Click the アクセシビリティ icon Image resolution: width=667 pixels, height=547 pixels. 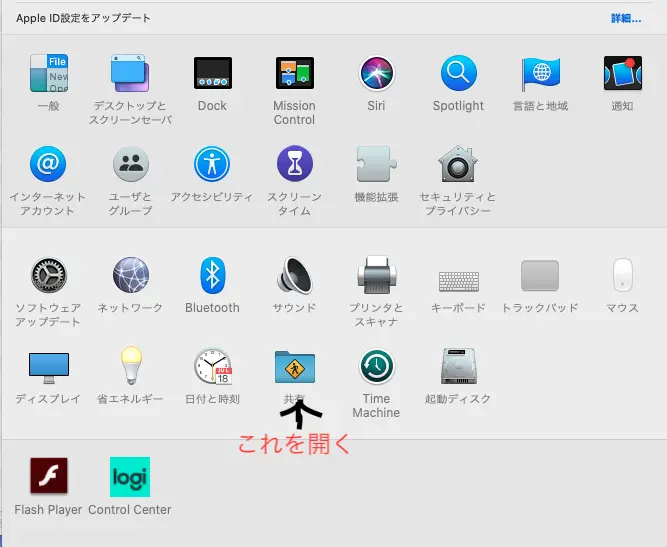[x=212, y=164]
